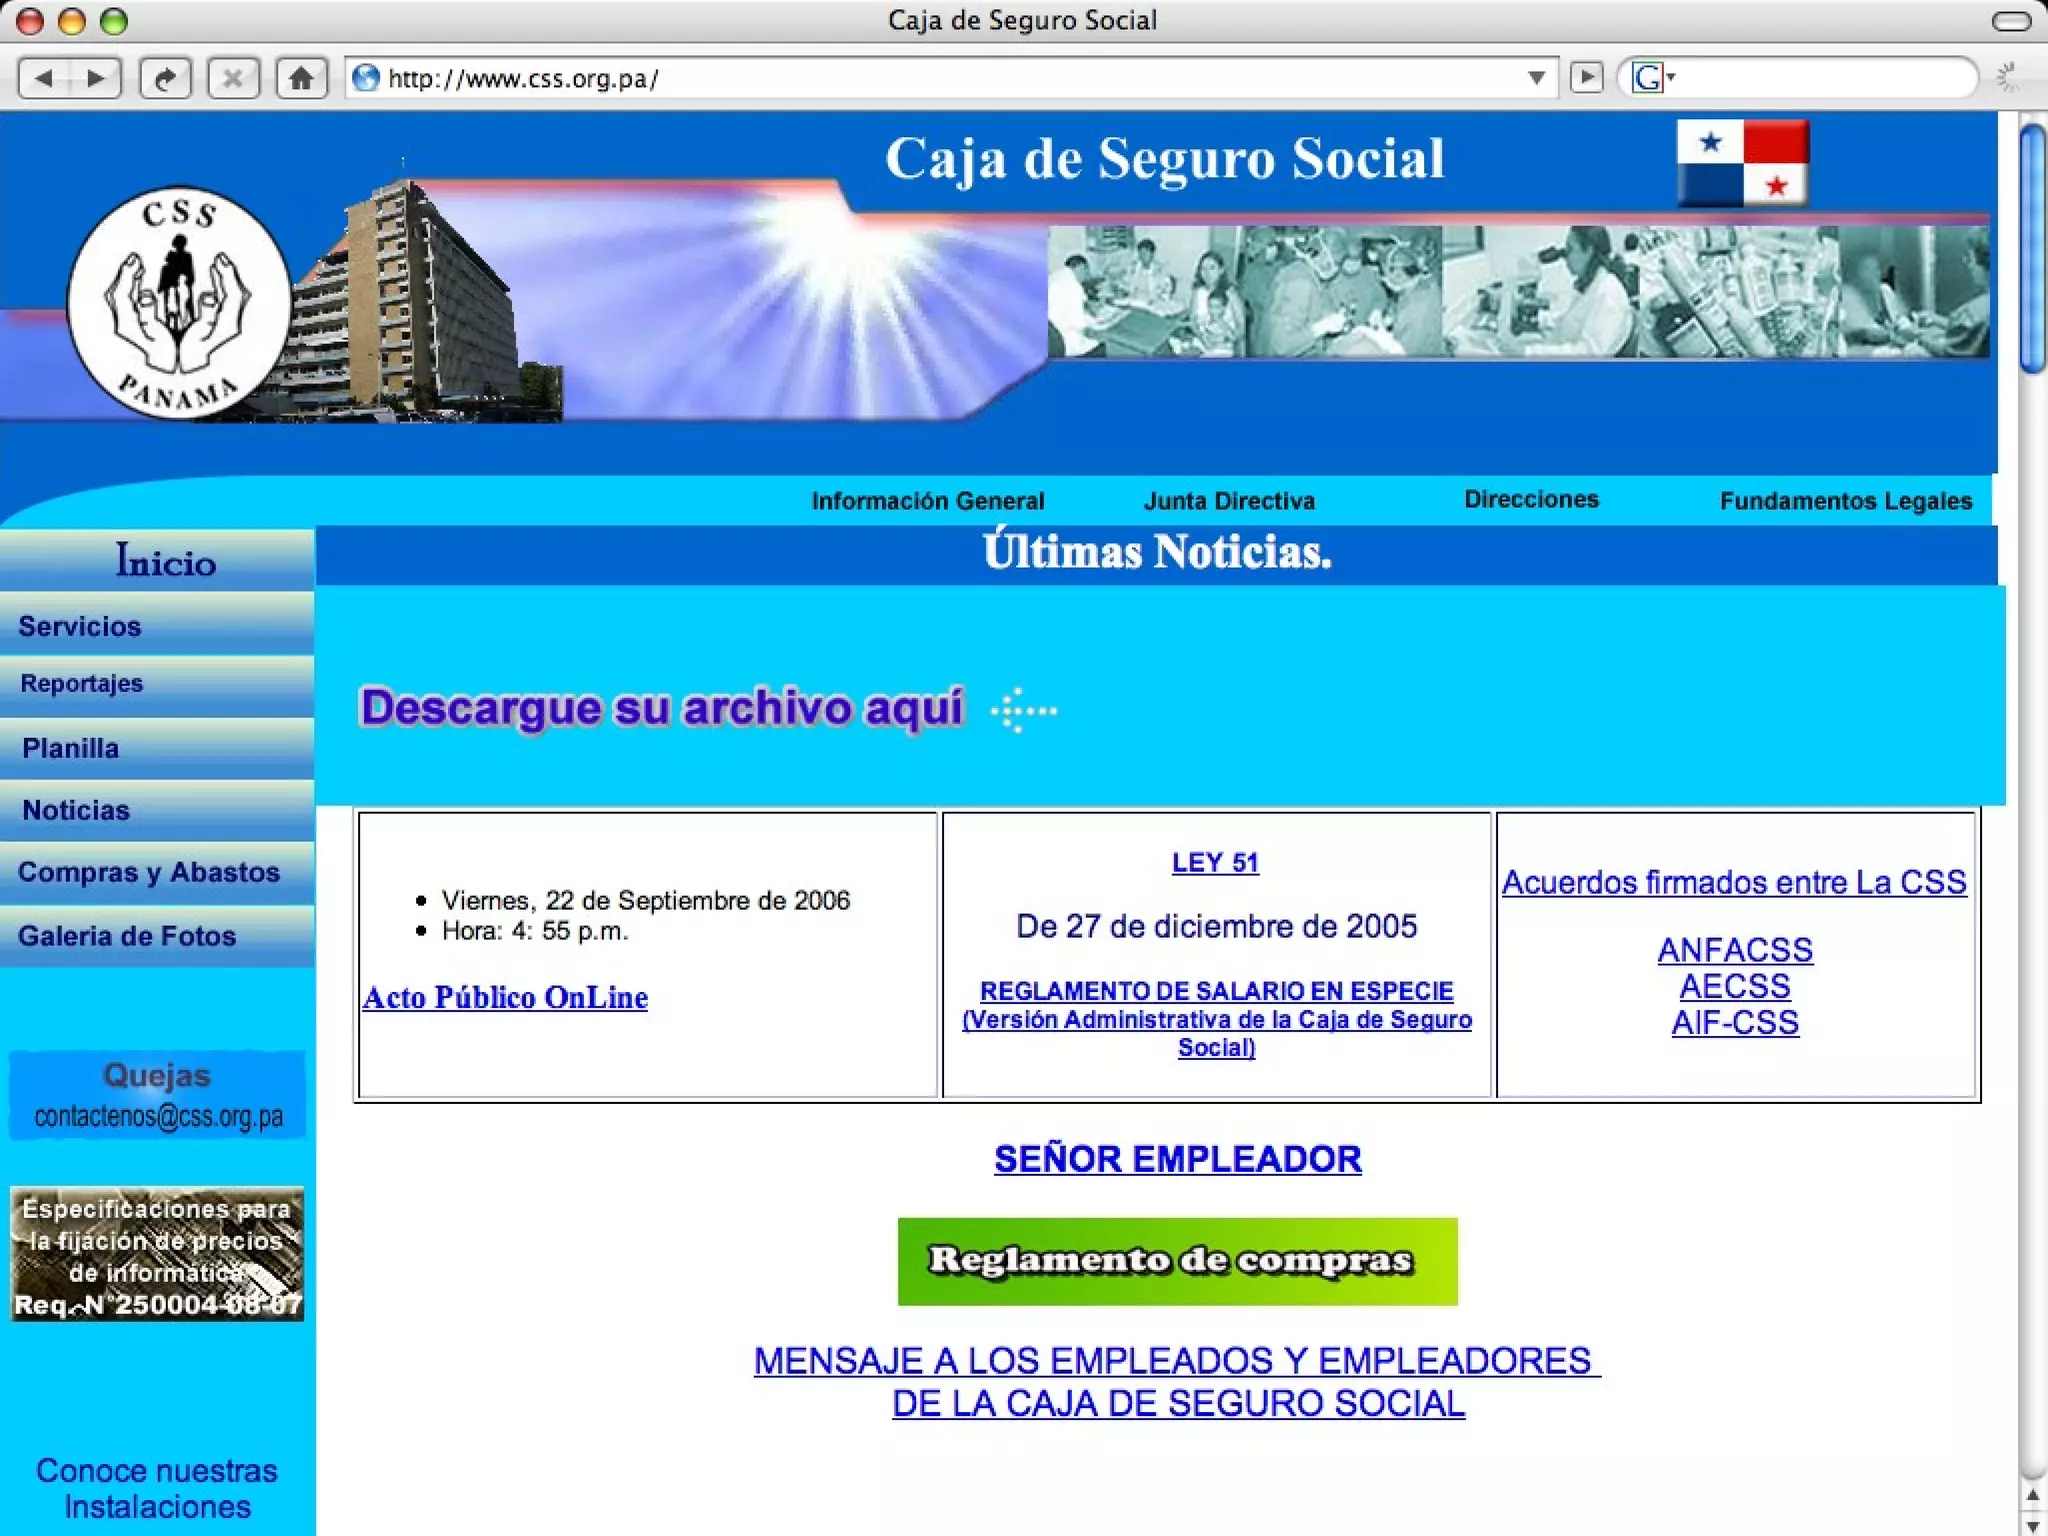Reload the page with the refresh icon

pyautogui.click(x=165, y=78)
